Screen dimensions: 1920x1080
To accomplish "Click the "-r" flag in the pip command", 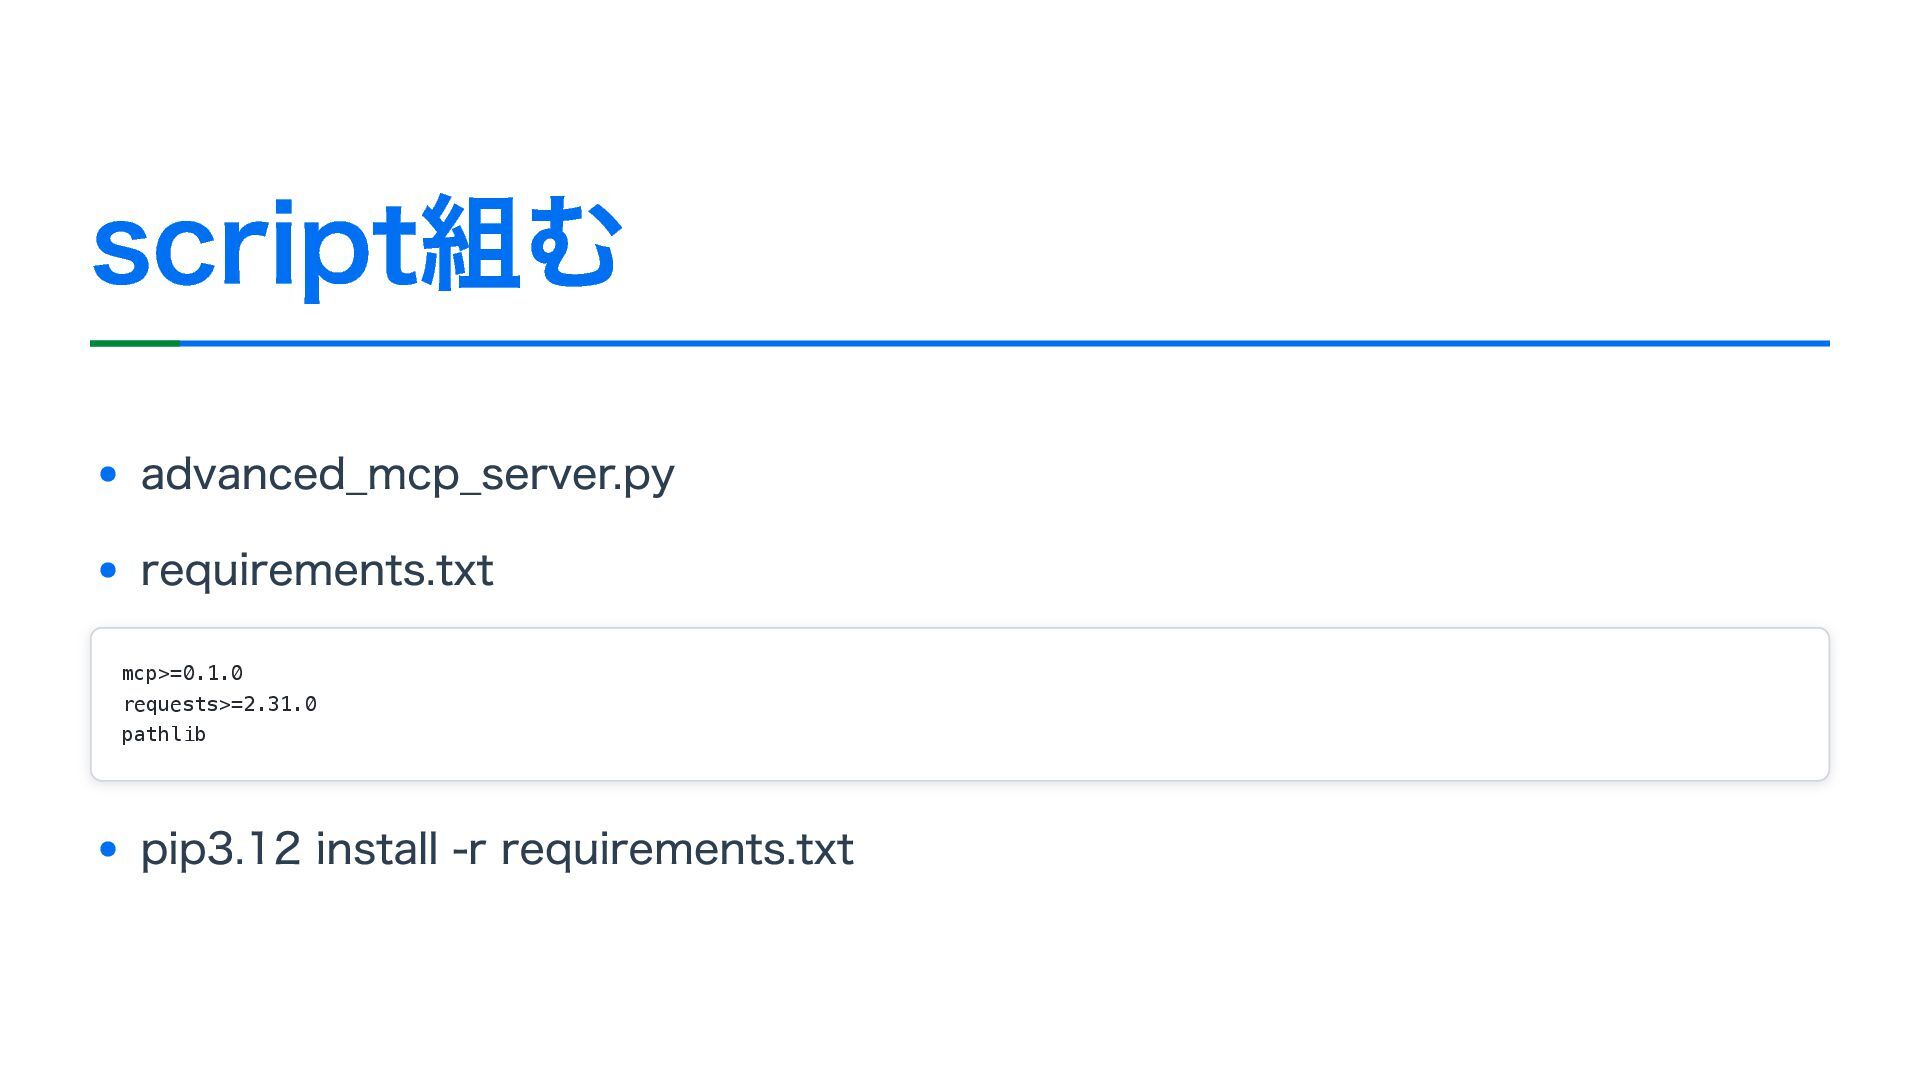I will [x=468, y=849].
